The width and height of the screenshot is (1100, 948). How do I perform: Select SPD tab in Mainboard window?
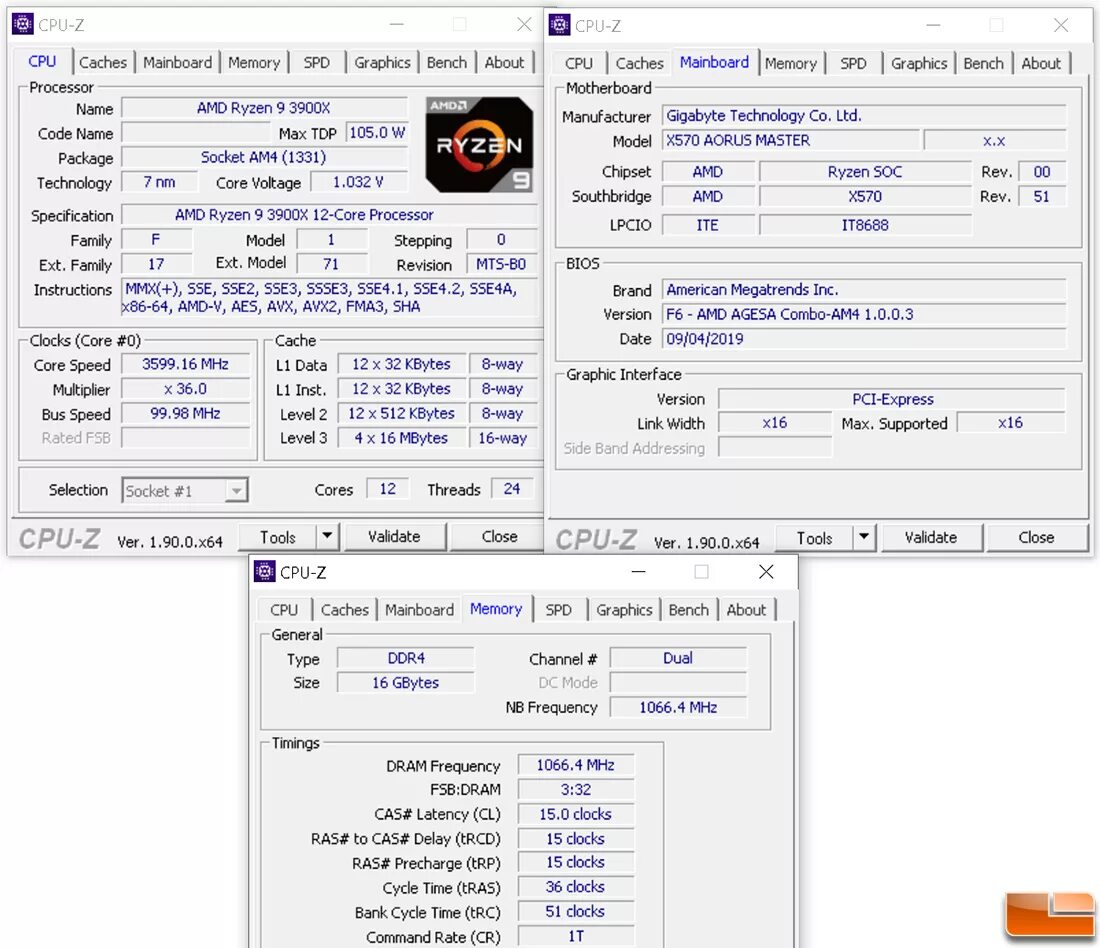point(853,63)
